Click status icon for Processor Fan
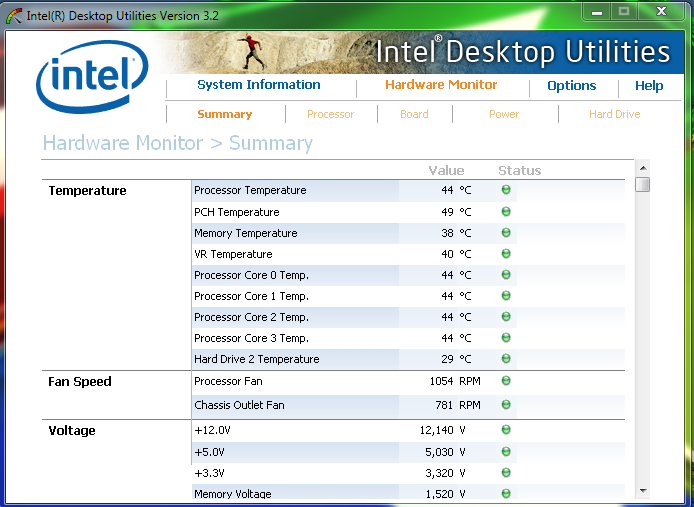The image size is (694, 507). click(506, 381)
